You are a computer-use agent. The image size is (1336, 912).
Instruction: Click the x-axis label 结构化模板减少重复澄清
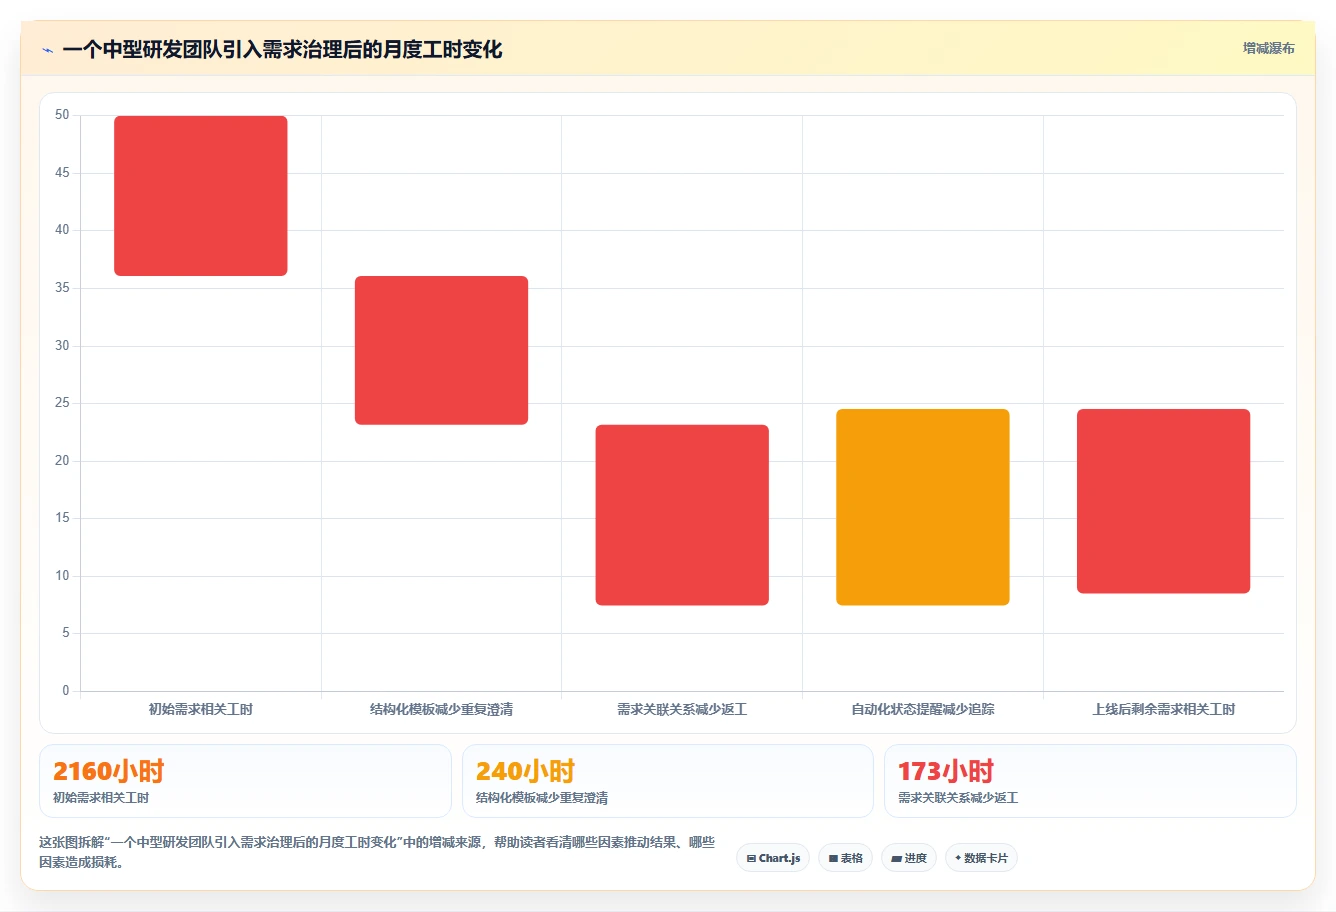coord(441,709)
